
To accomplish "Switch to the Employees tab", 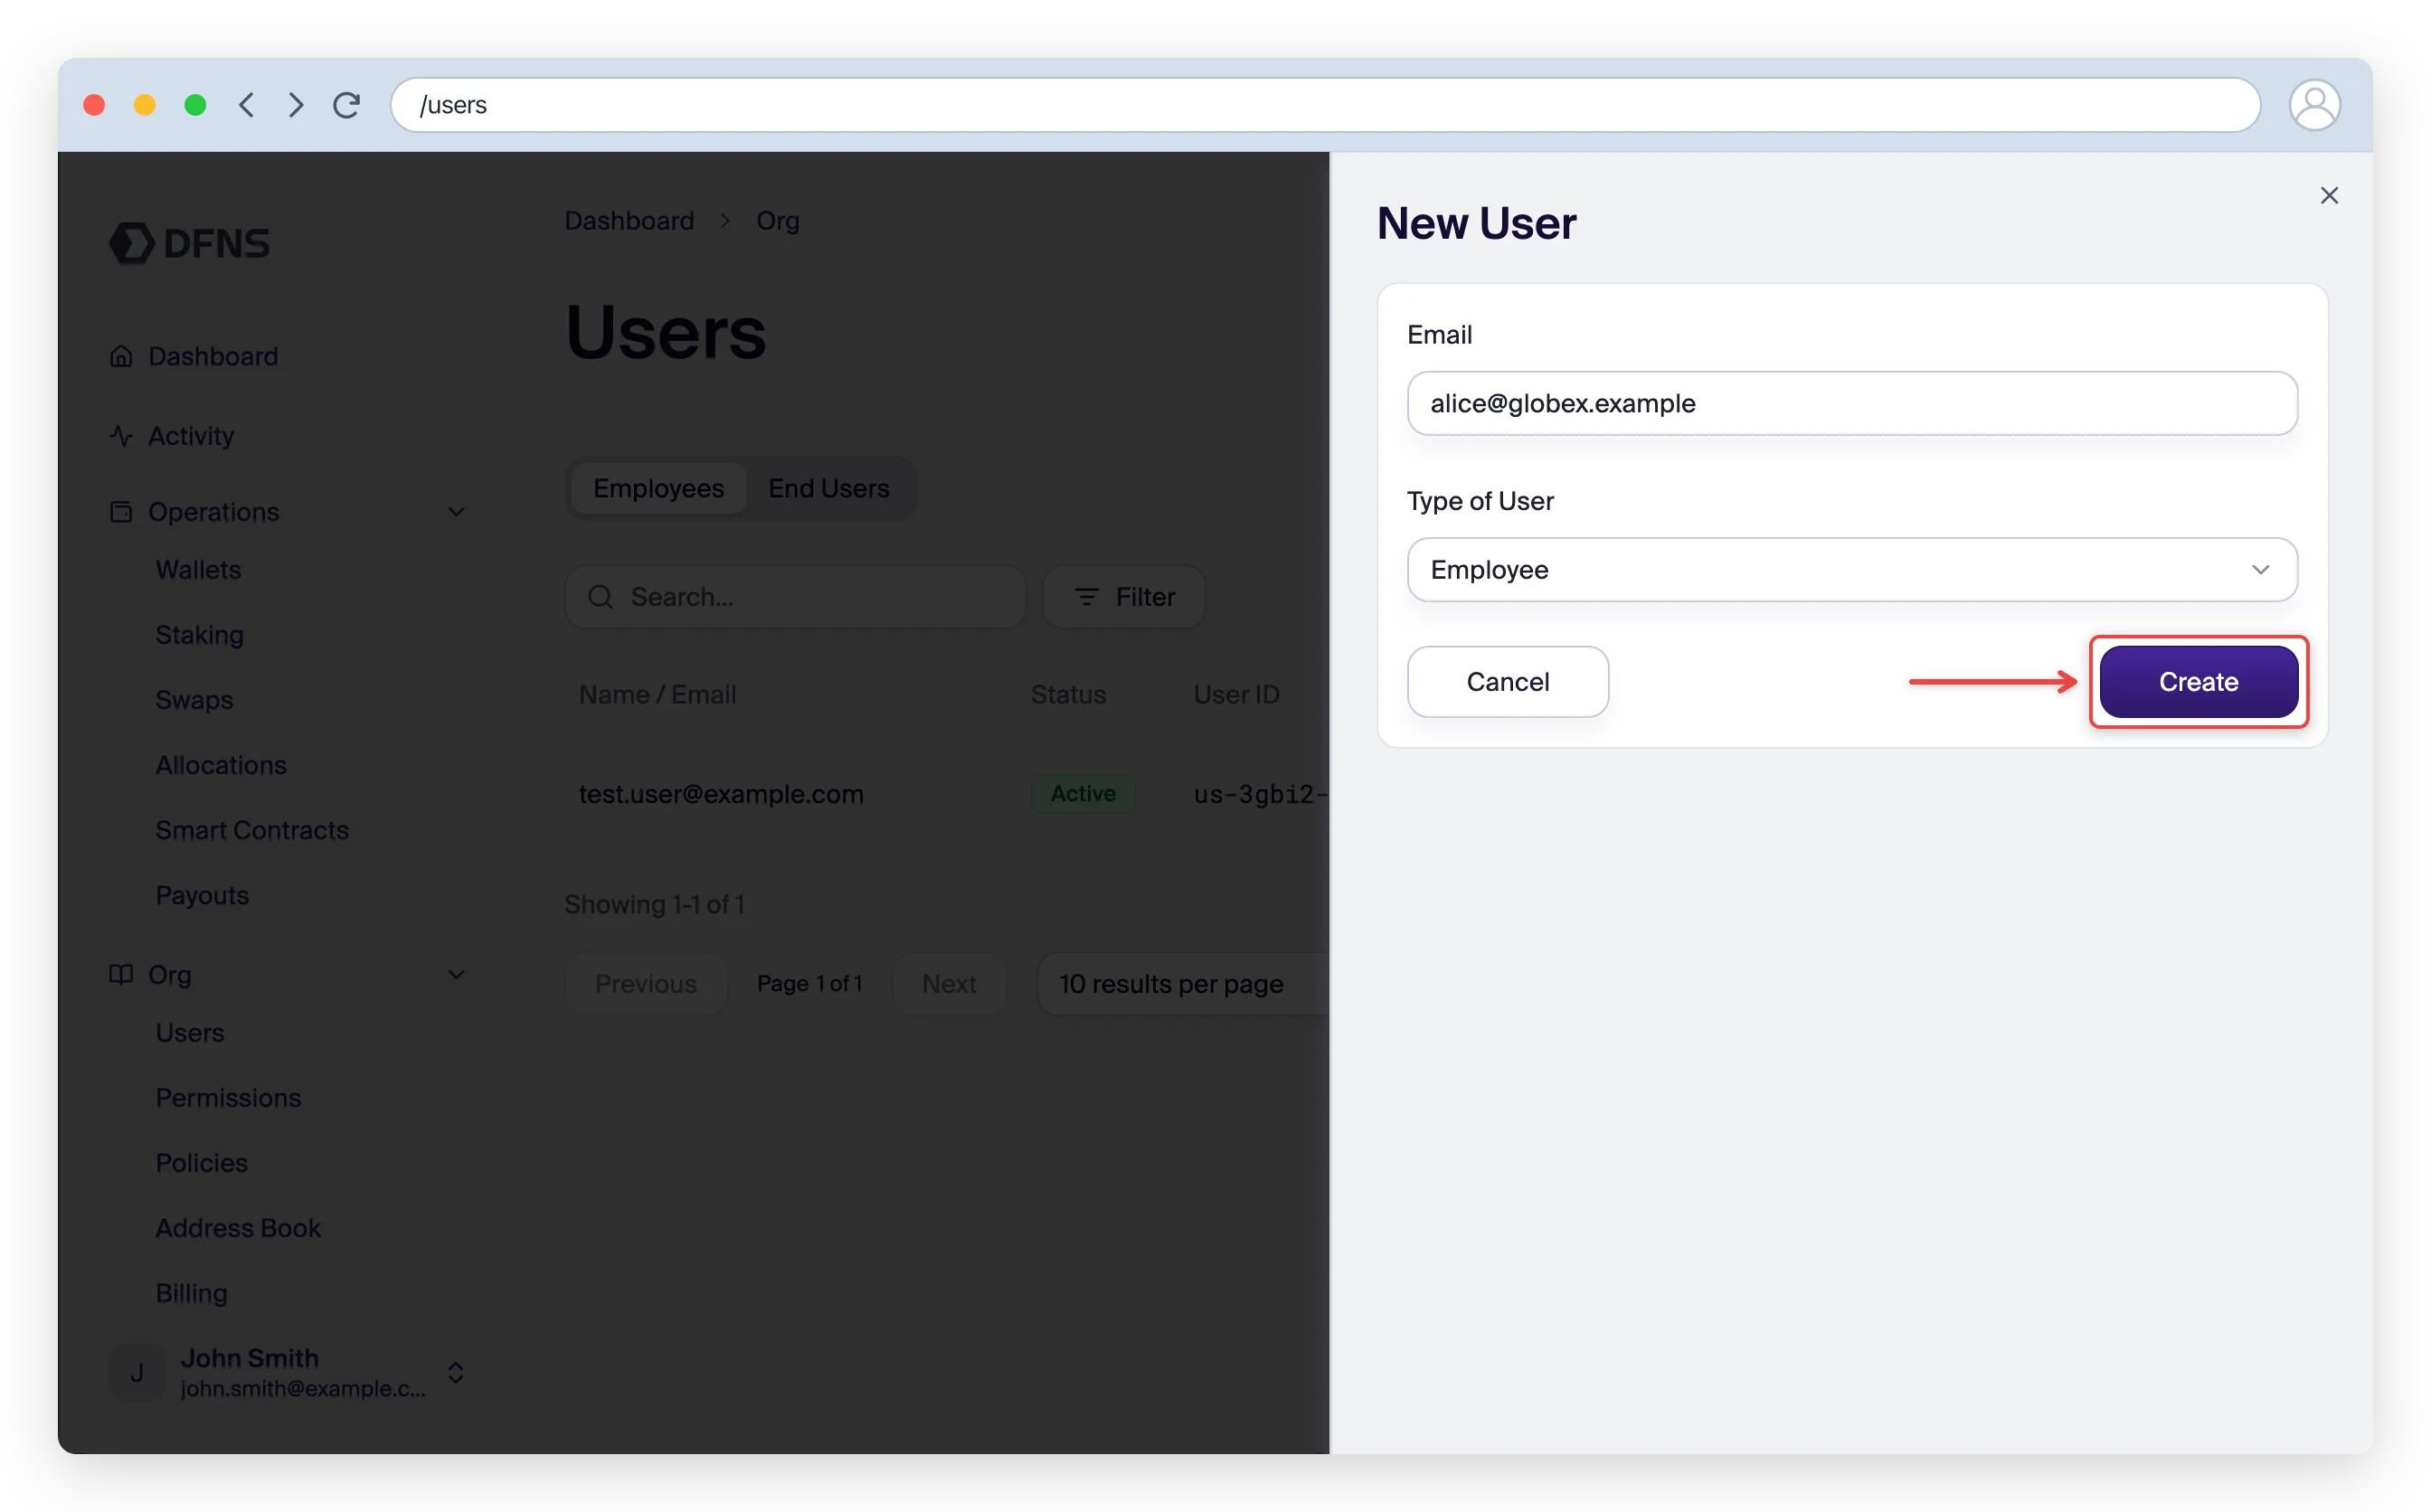I will coord(658,488).
